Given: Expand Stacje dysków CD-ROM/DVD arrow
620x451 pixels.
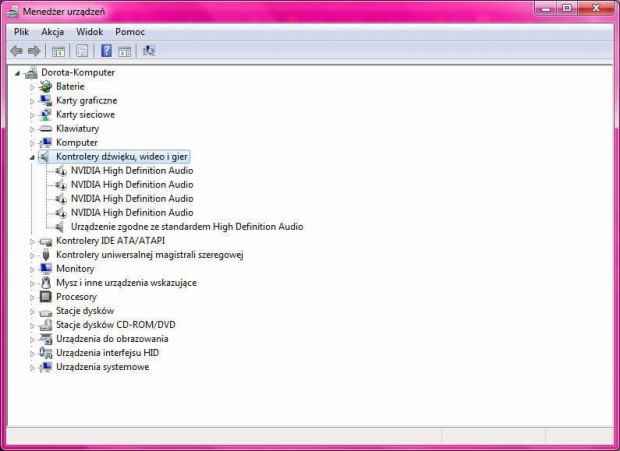Looking at the screenshot, I should [x=32, y=326].
